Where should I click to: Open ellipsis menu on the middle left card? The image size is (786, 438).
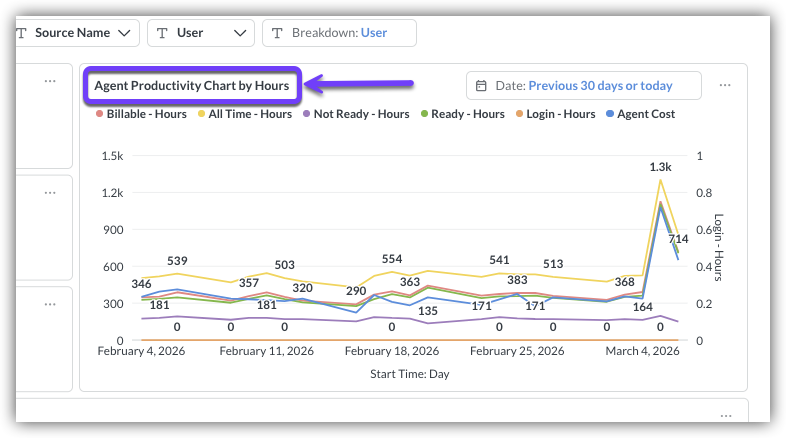point(50,189)
